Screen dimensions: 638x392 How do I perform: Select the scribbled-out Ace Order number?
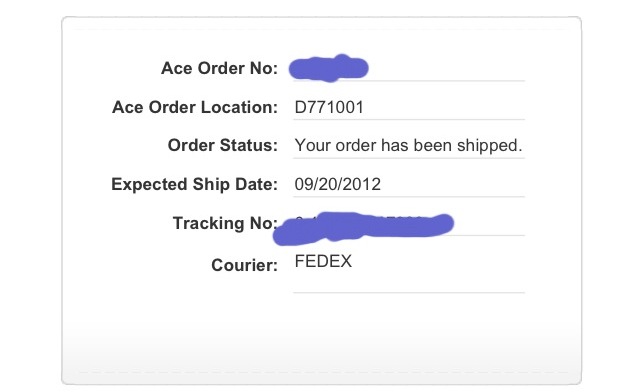pyautogui.click(x=328, y=68)
